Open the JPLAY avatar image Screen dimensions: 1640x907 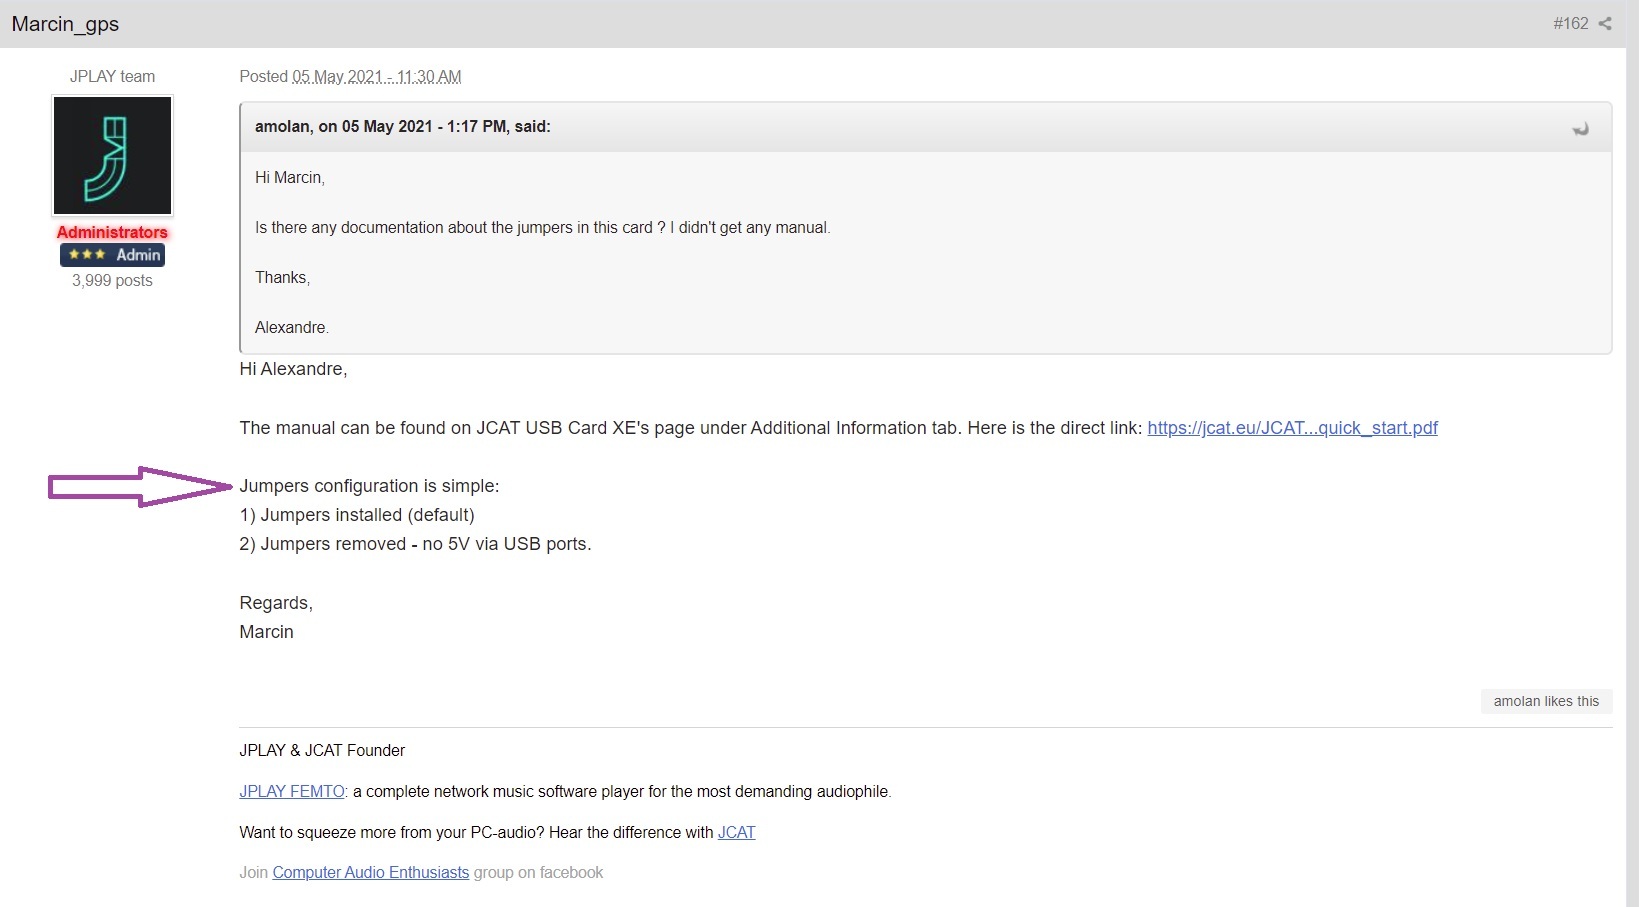pyautogui.click(x=112, y=156)
